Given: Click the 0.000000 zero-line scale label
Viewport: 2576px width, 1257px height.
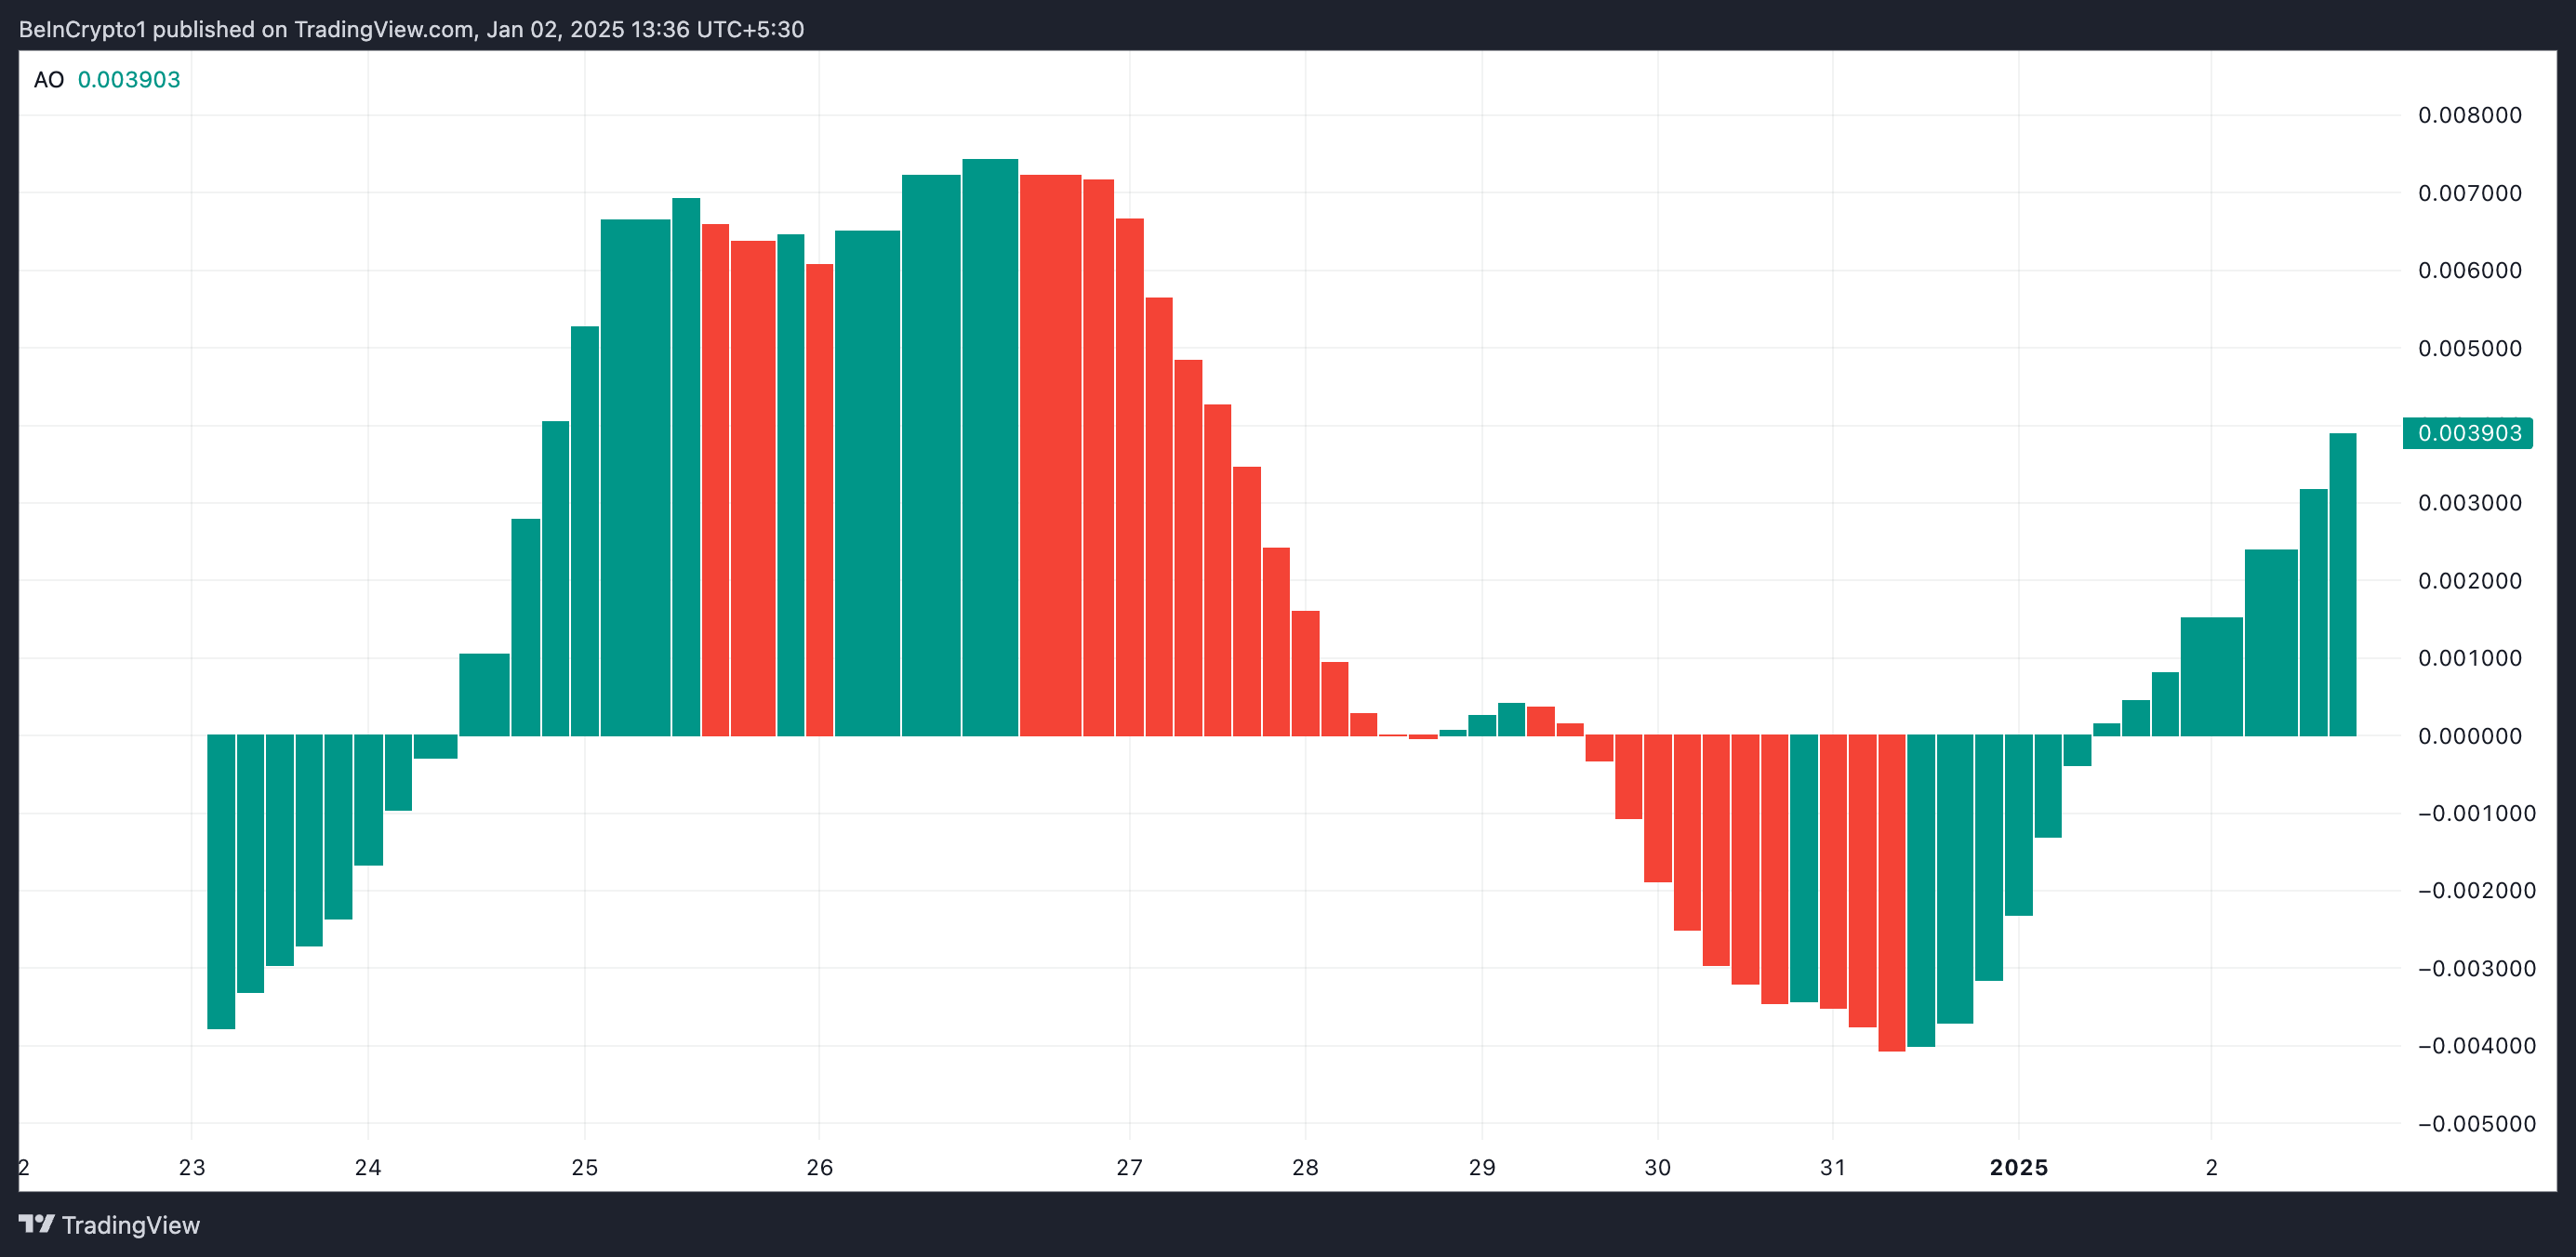Looking at the screenshot, I should [x=2469, y=736].
